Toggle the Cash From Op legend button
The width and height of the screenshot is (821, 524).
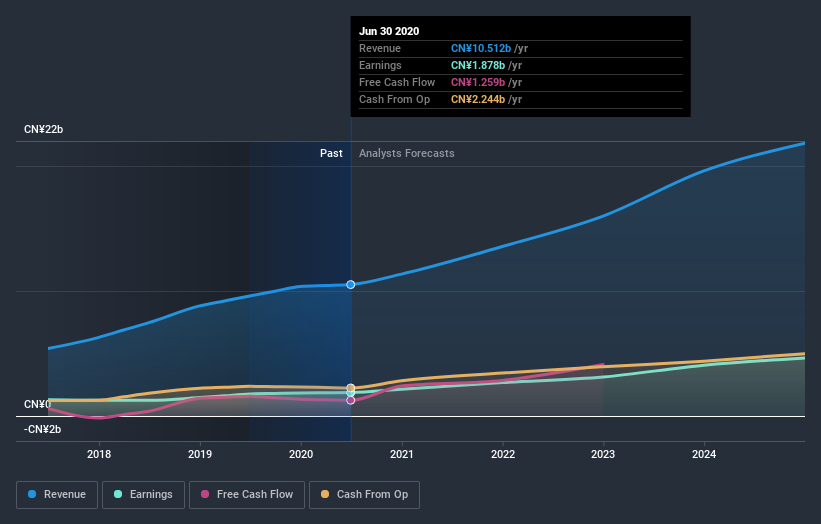[x=364, y=495]
